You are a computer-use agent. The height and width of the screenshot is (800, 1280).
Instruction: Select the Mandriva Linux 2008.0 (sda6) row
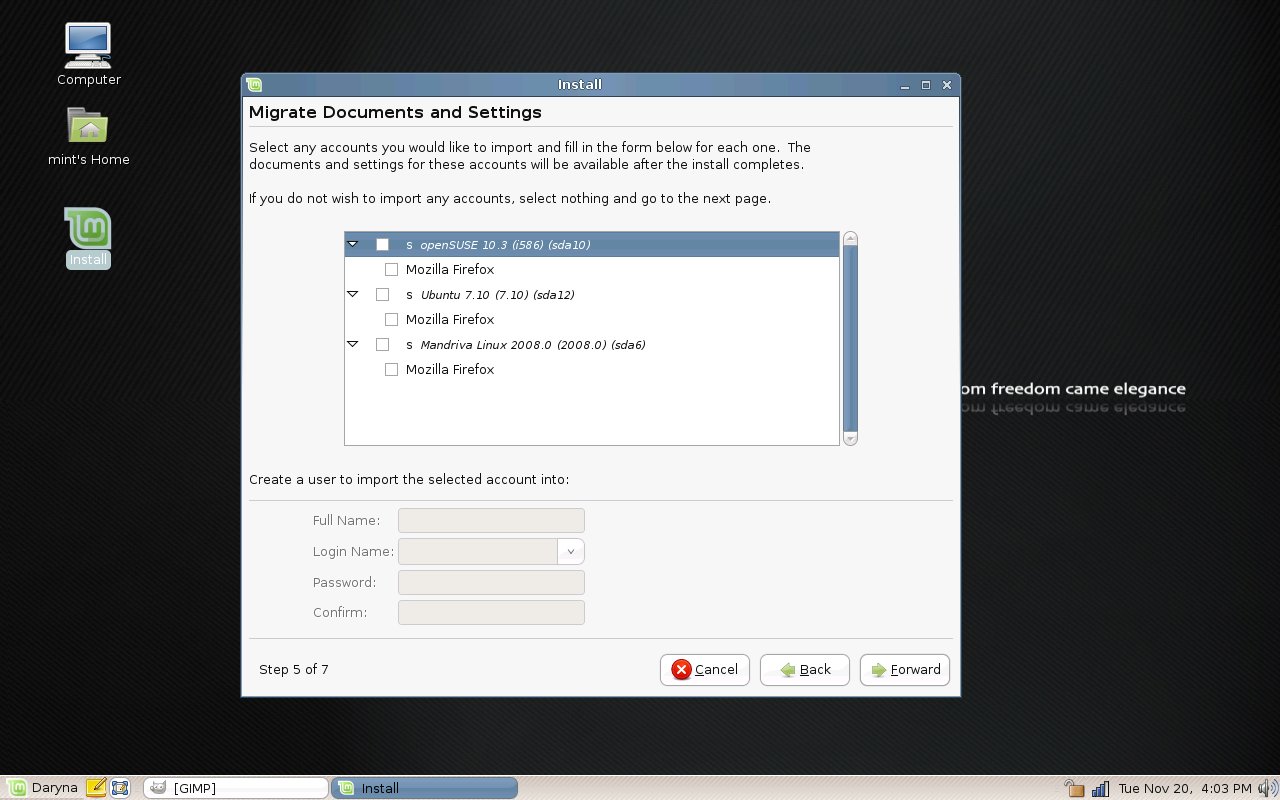click(x=592, y=345)
